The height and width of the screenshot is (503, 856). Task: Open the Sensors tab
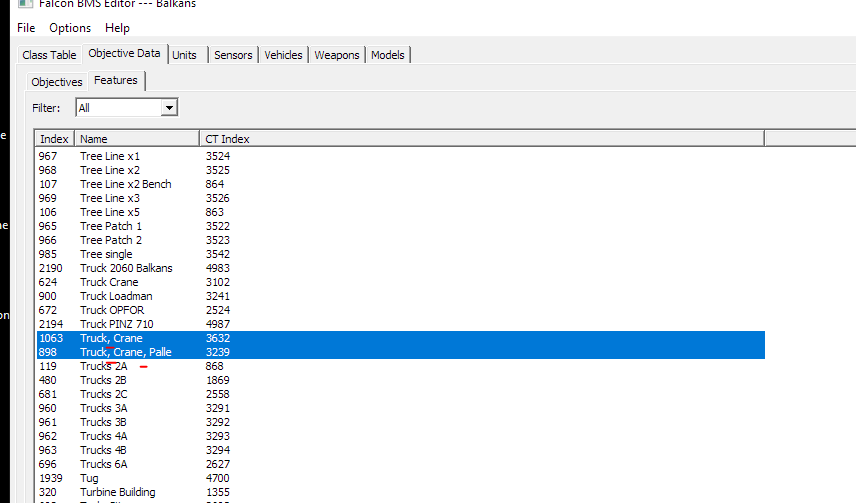(233, 55)
